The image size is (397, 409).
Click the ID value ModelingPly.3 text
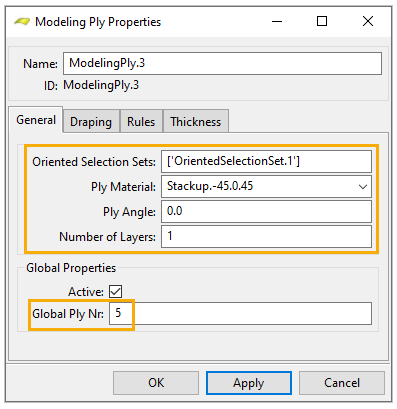[x=101, y=85]
